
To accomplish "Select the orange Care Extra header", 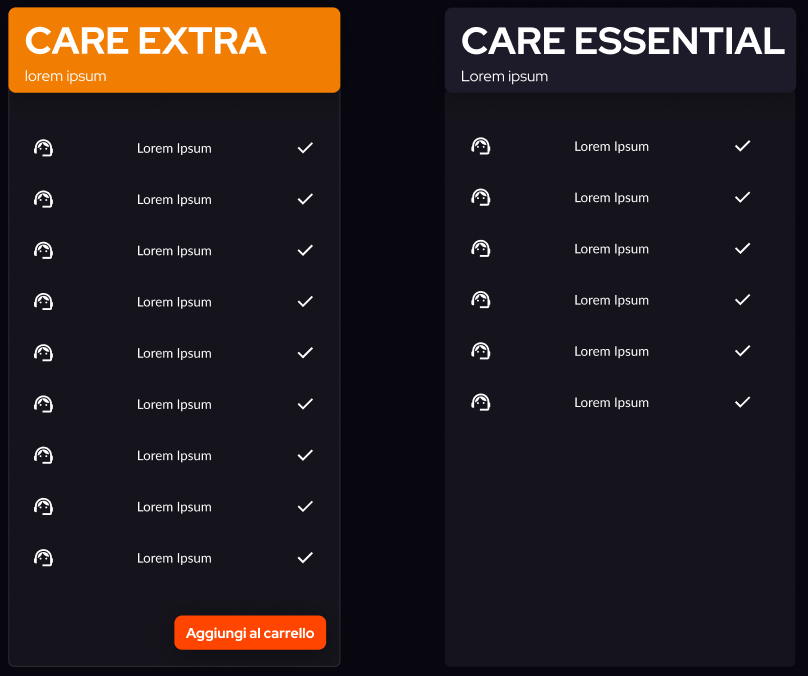I will (174, 50).
